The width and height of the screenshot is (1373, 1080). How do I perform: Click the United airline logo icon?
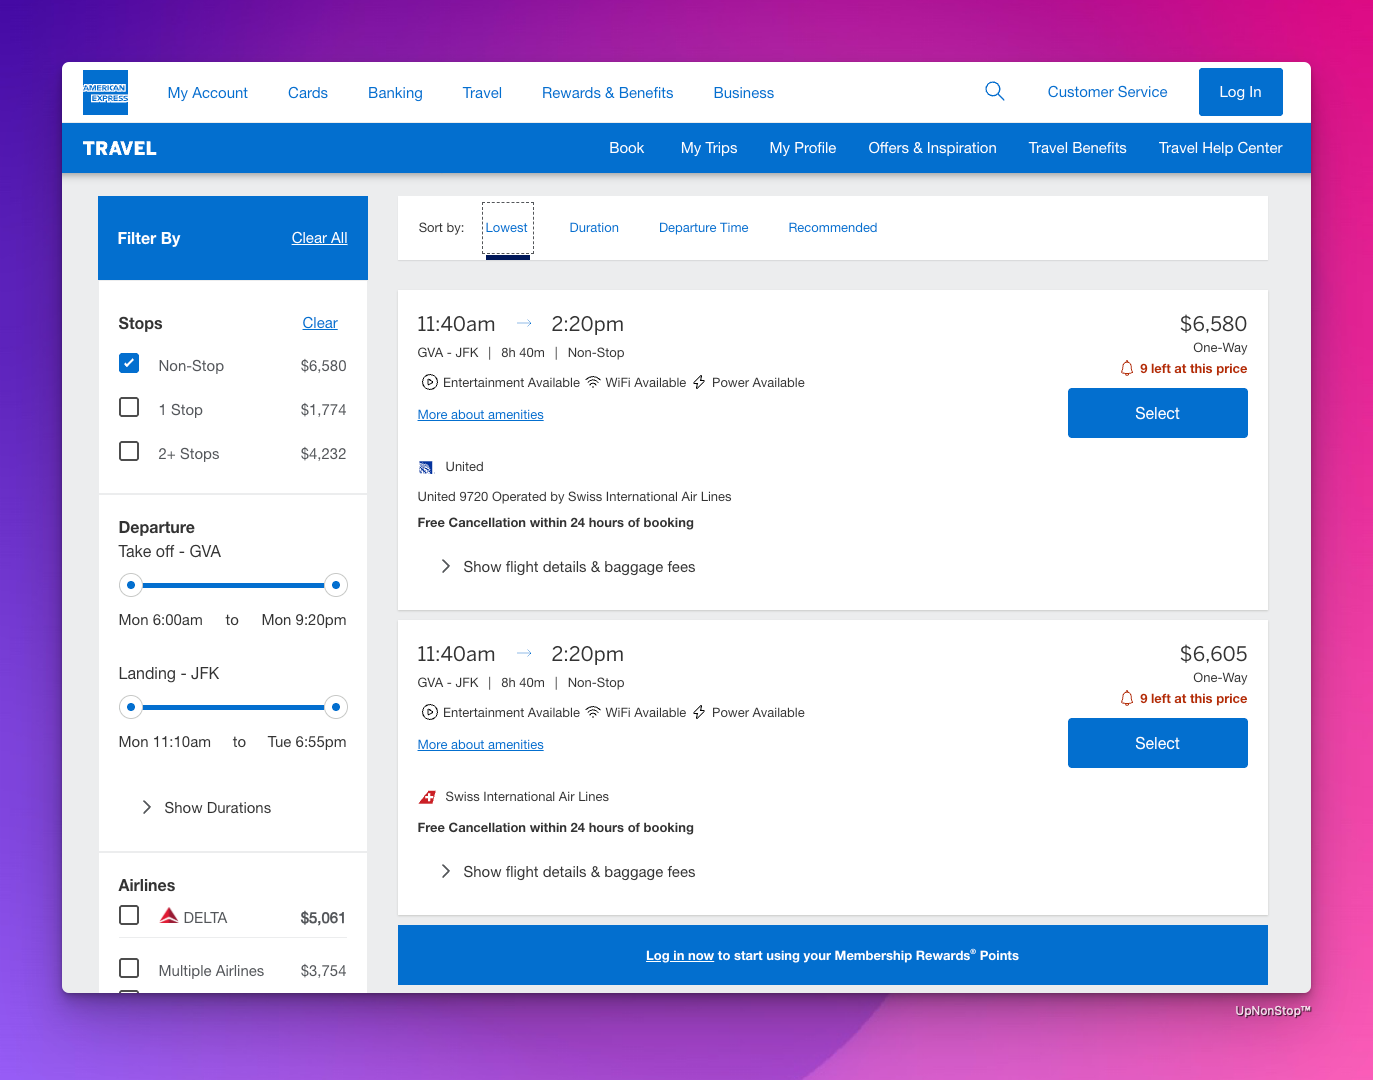(426, 467)
